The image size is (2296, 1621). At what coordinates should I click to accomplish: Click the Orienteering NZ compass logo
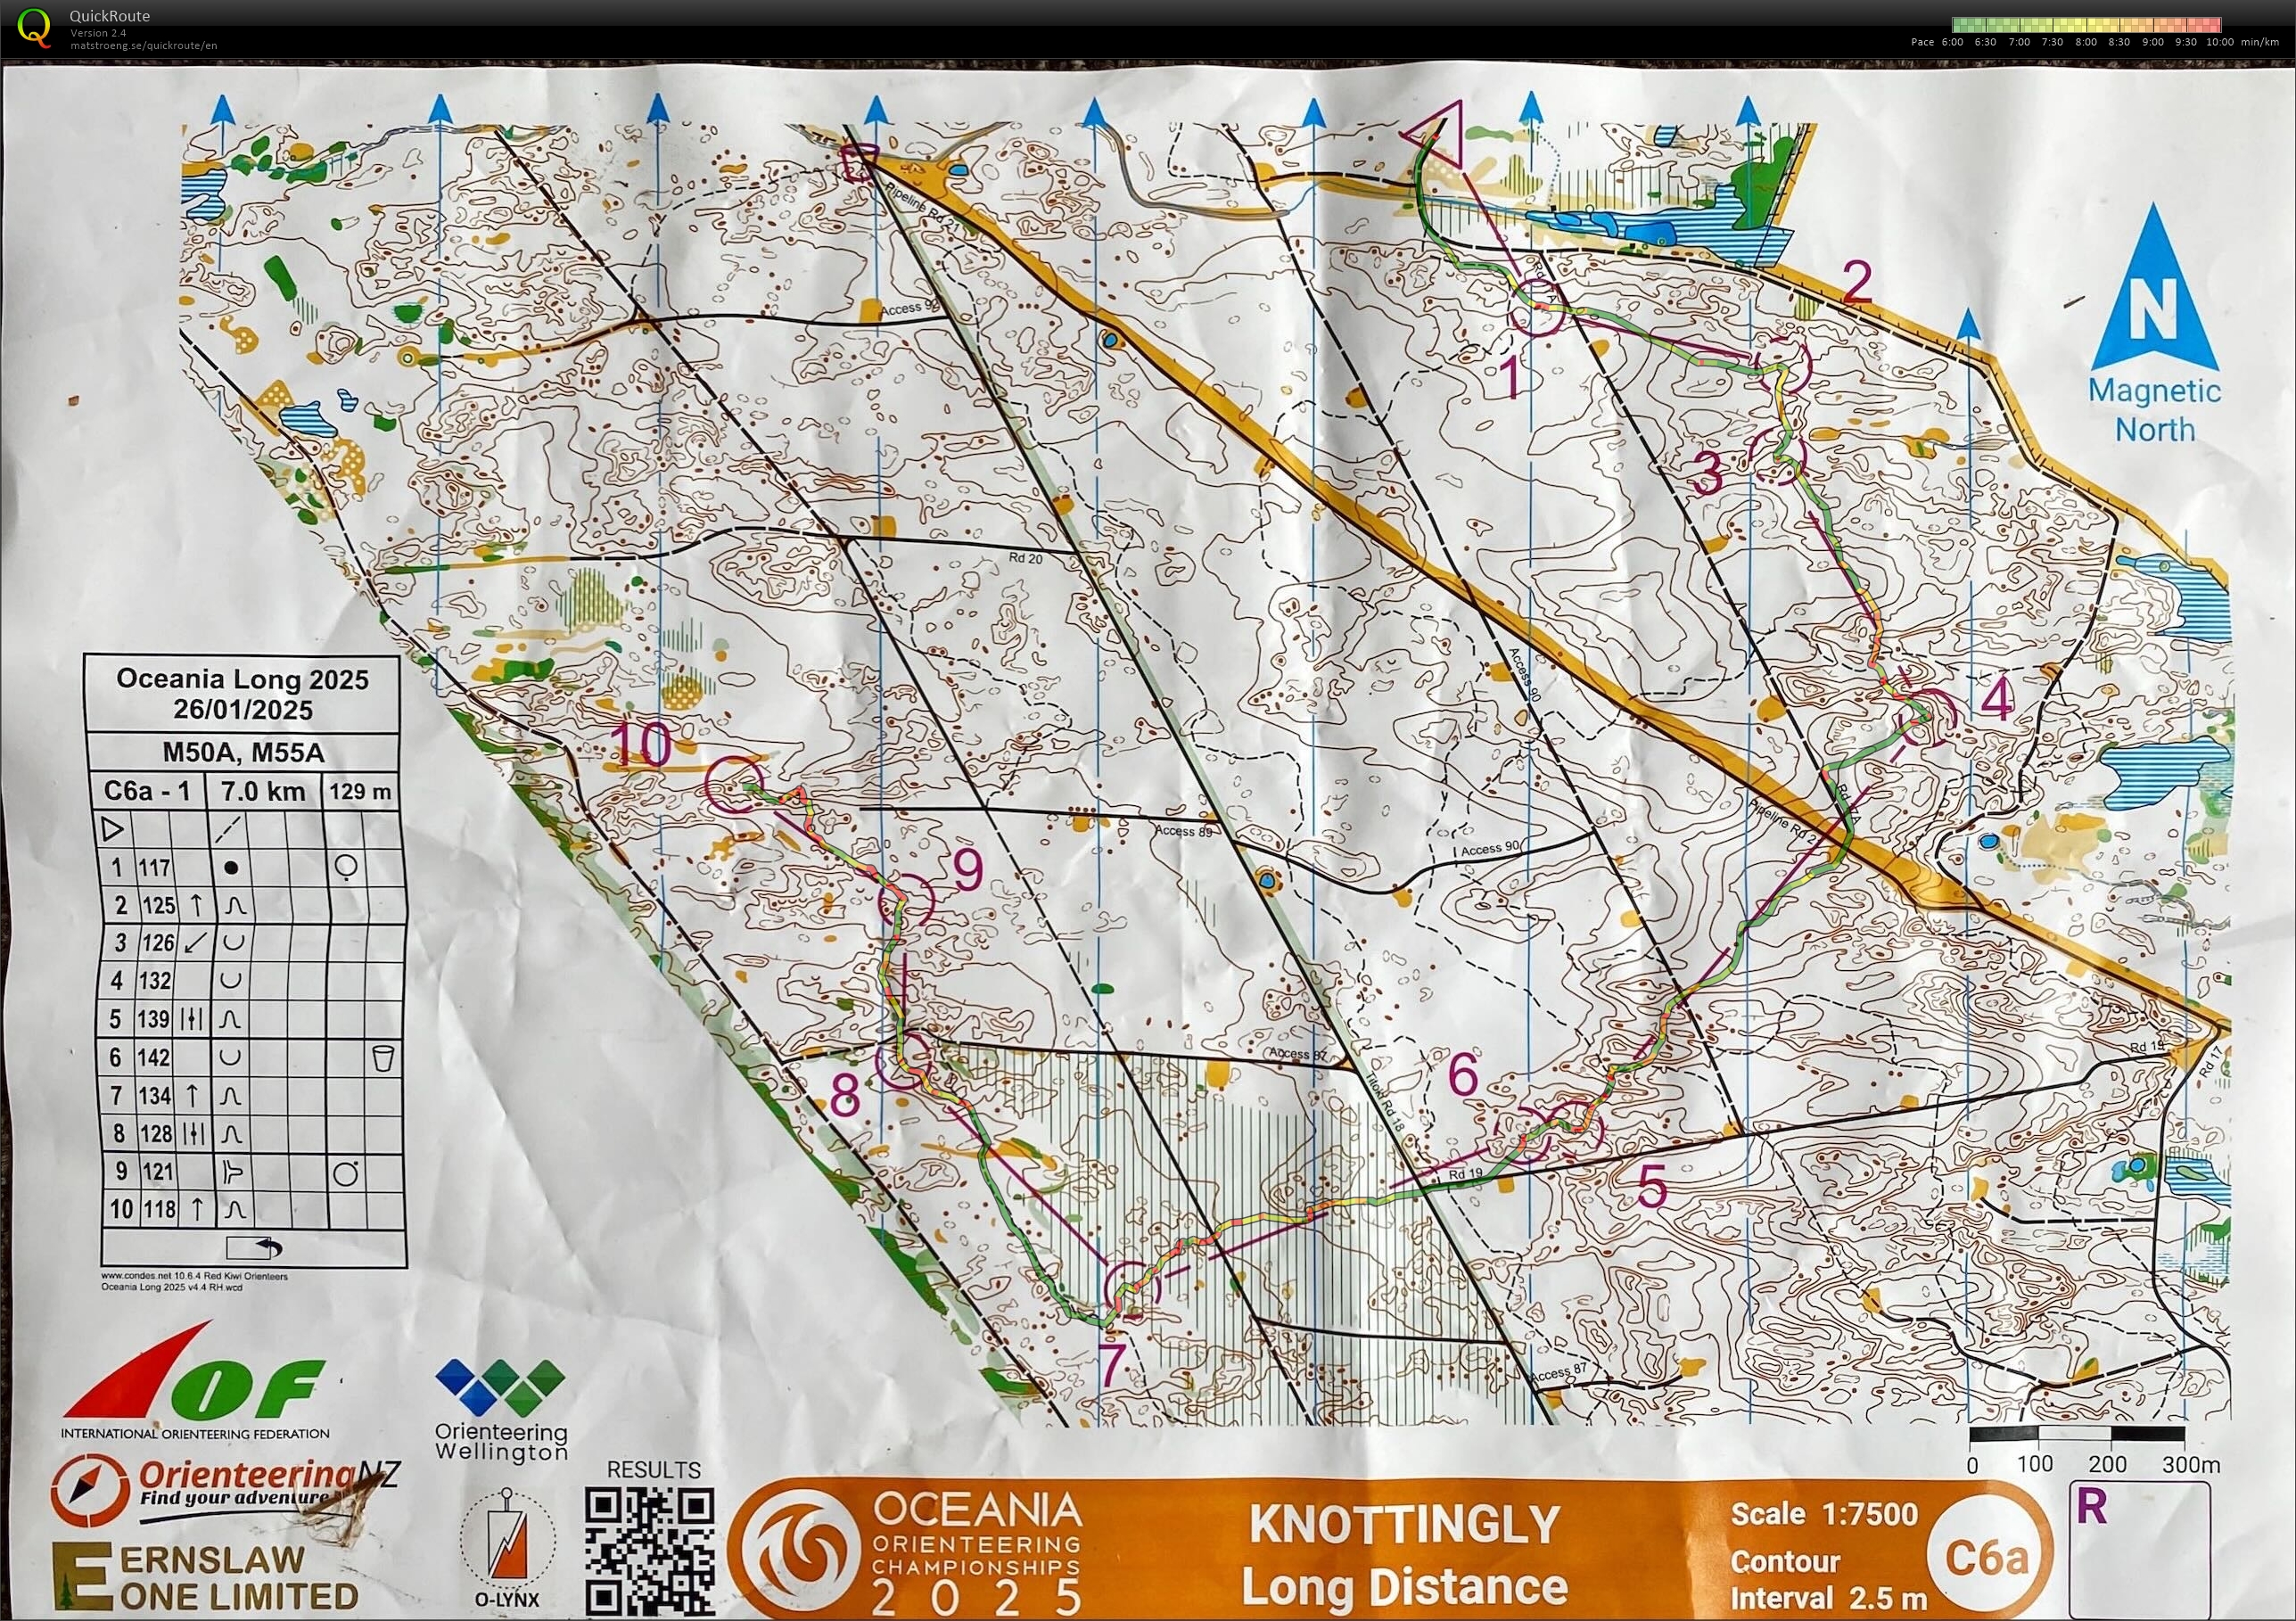pyautogui.click(x=91, y=1491)
